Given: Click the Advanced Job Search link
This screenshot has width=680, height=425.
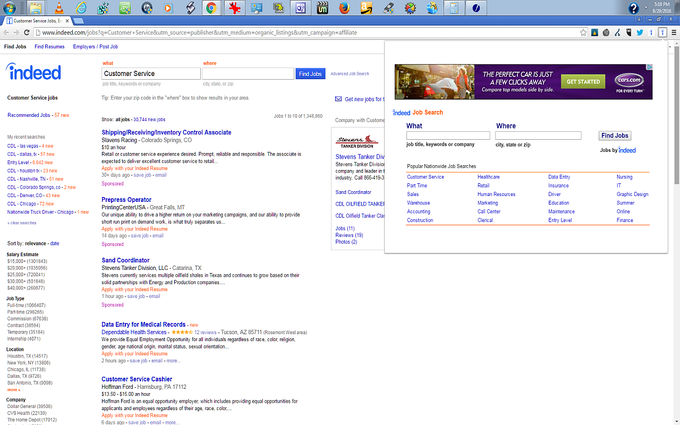Looking at the screenshot, I should click(x=350, y=74).
